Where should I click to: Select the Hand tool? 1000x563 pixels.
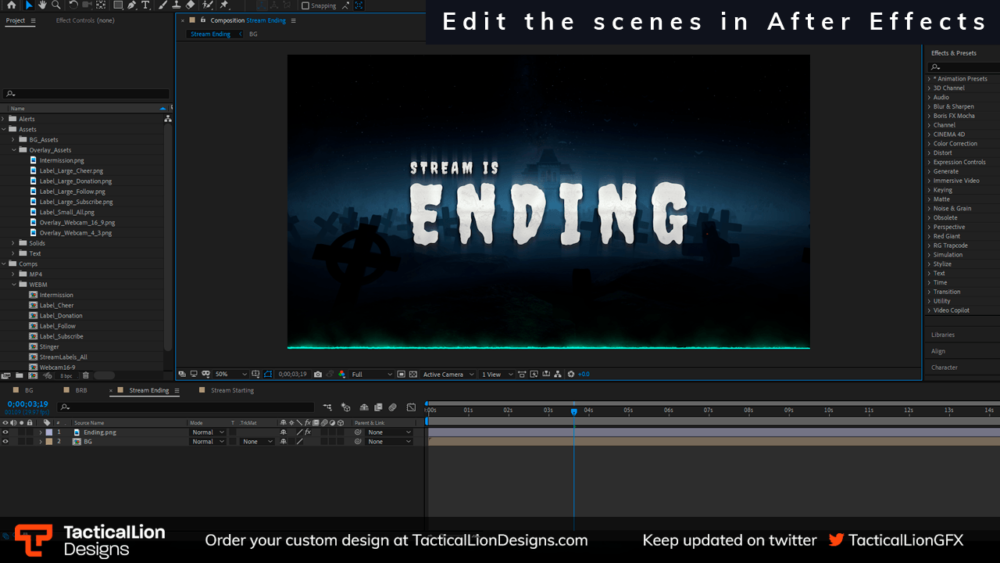(42, 5)
